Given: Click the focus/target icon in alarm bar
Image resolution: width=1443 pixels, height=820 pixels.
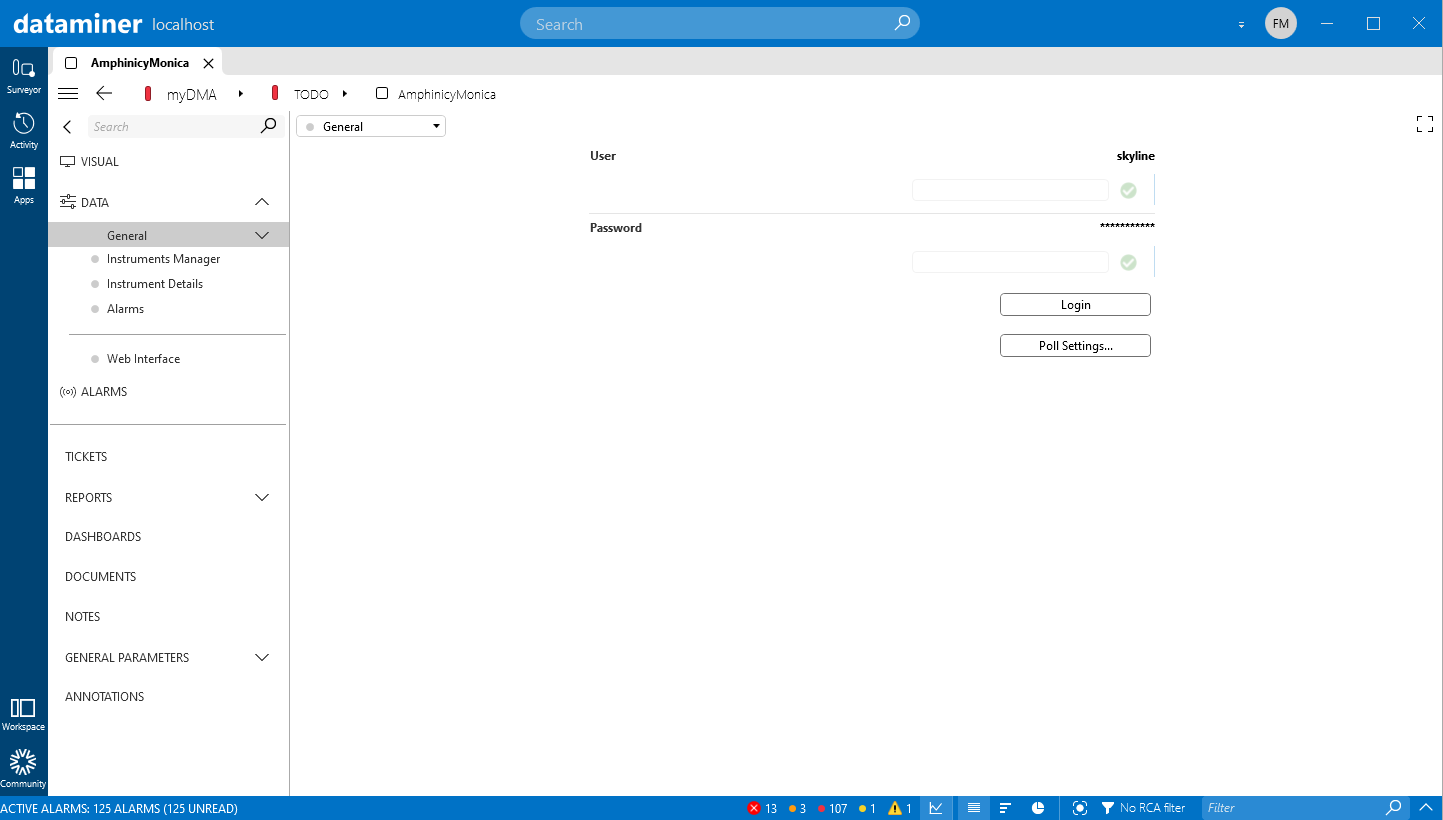Looking at the screenshot, I should 1079,808.
